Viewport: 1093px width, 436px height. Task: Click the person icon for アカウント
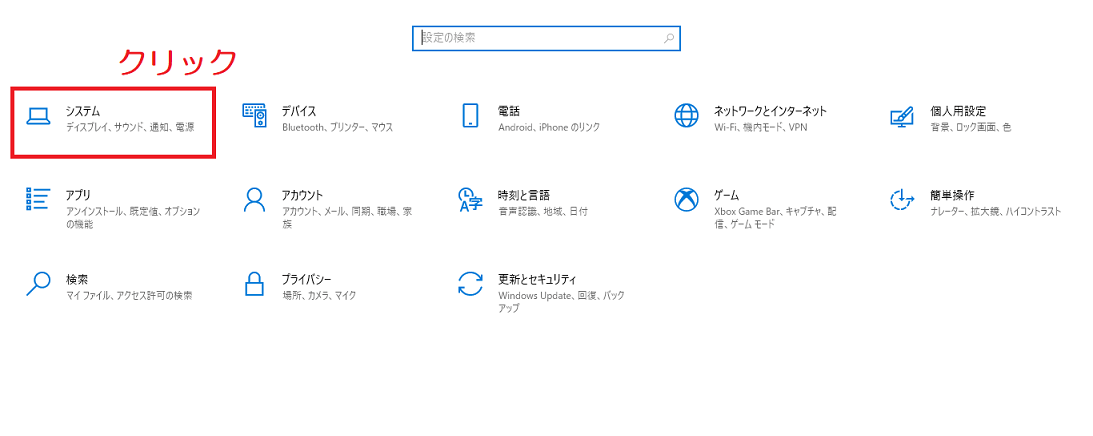pos(254,200)
